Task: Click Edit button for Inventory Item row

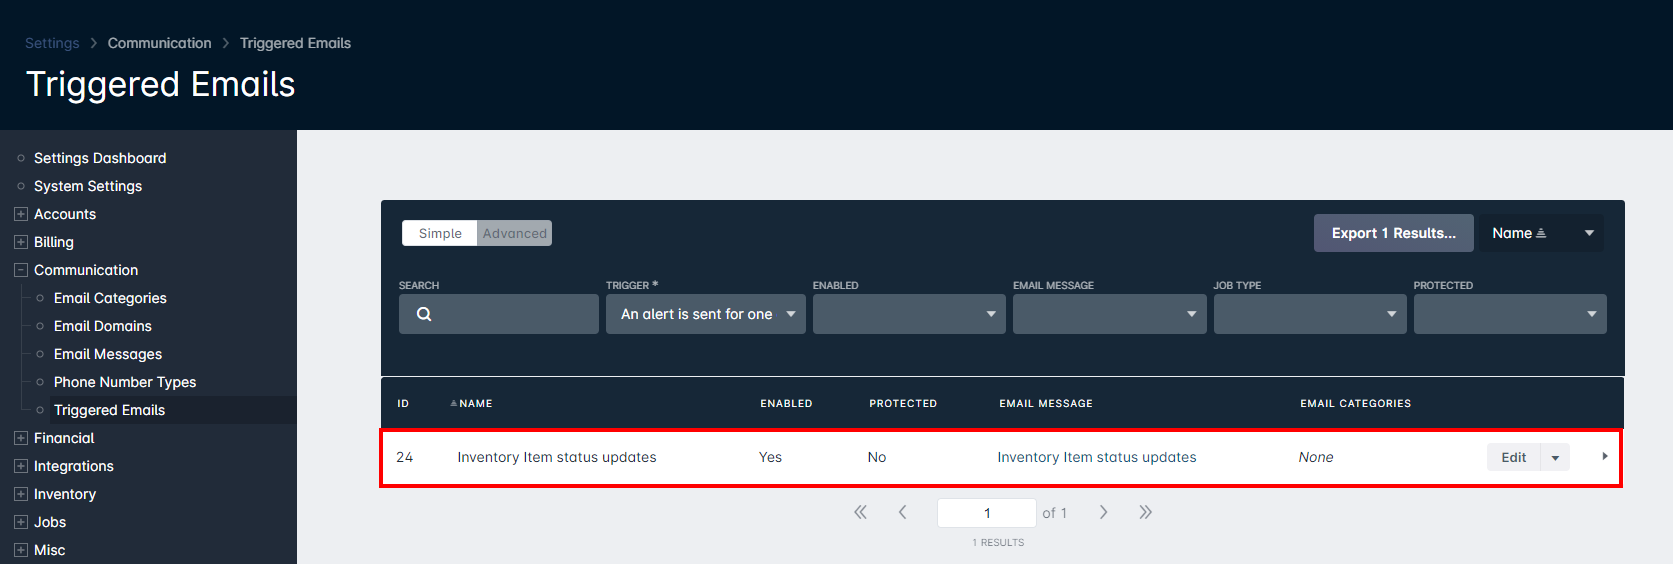Action: point(1514,457)
